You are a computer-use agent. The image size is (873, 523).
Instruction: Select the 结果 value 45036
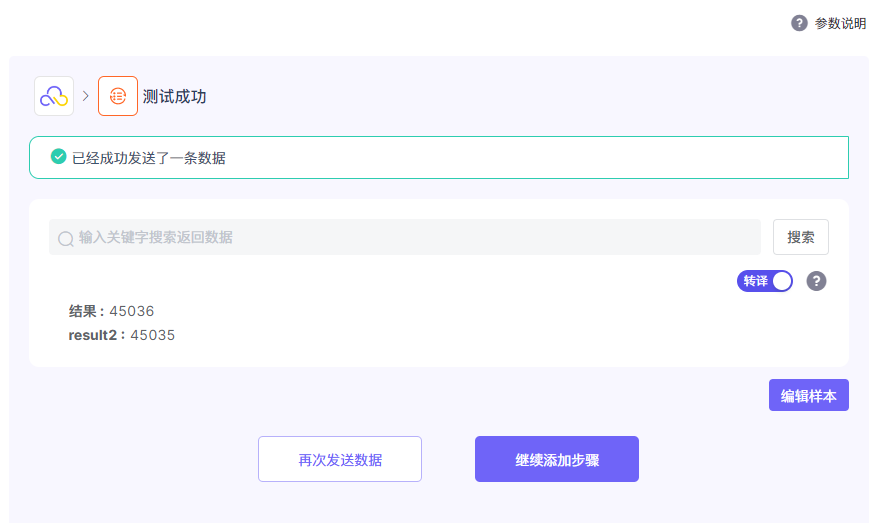[x=131, y=311]
